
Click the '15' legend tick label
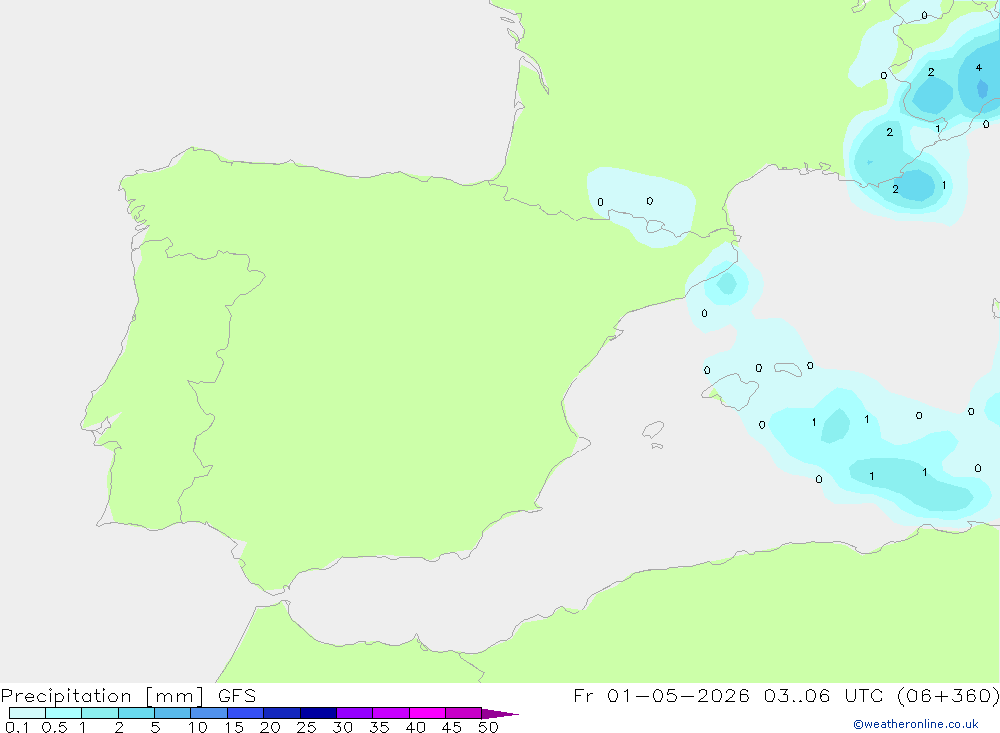(x=234, y=727)
